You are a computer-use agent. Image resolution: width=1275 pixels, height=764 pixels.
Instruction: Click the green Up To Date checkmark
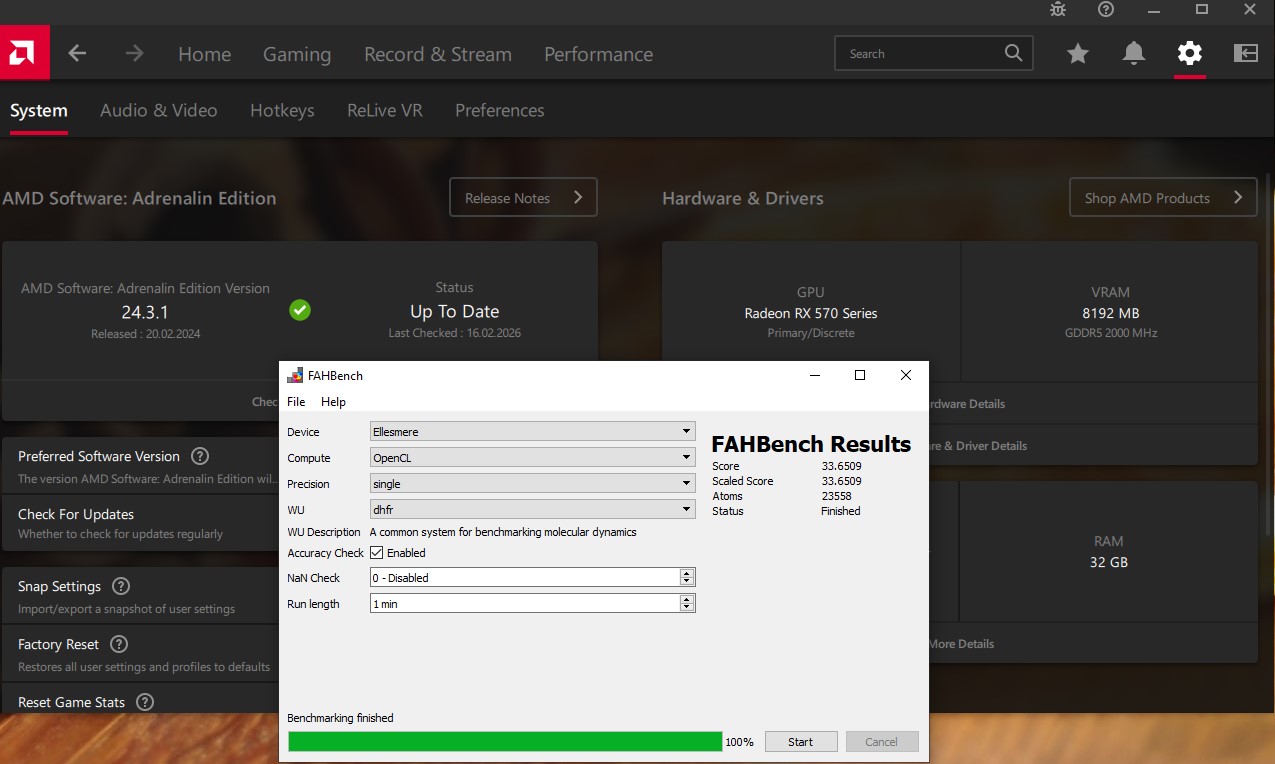point(300,310)
